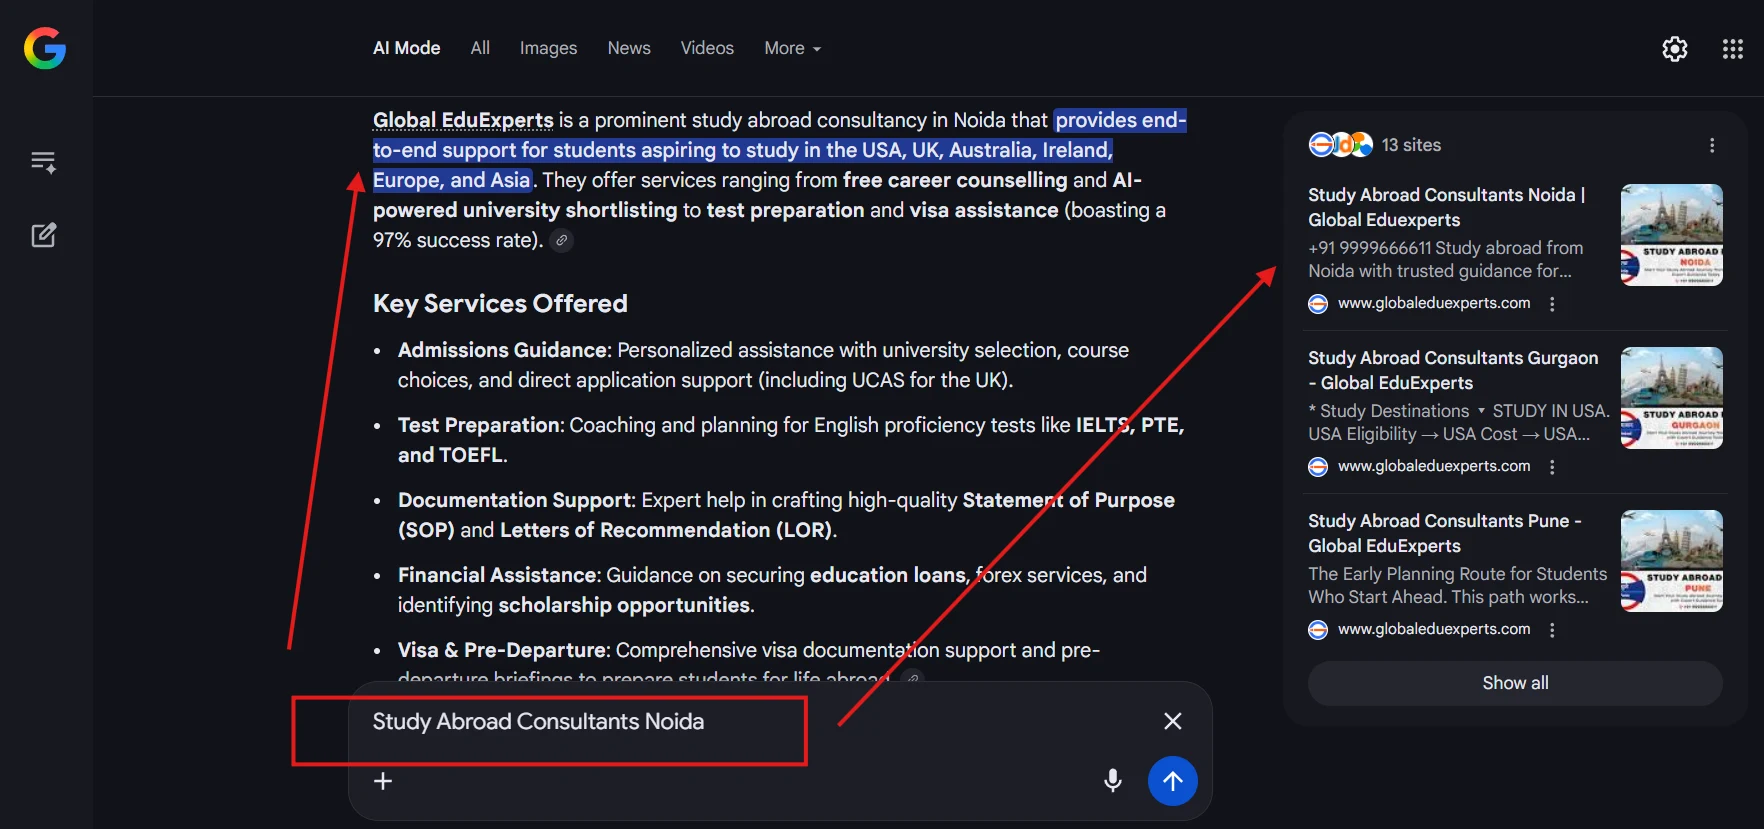The width and height of the screenshot is (1764, 829).
Task: Open Study Abroad Consultants Gurgaon result thumbnail
Action: pos(1670,398)
